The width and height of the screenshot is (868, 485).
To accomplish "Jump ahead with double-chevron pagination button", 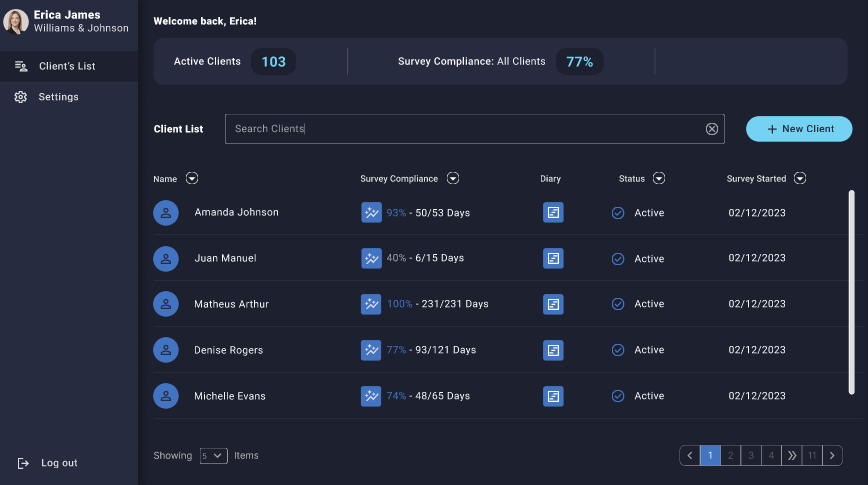I will (792, 456).
